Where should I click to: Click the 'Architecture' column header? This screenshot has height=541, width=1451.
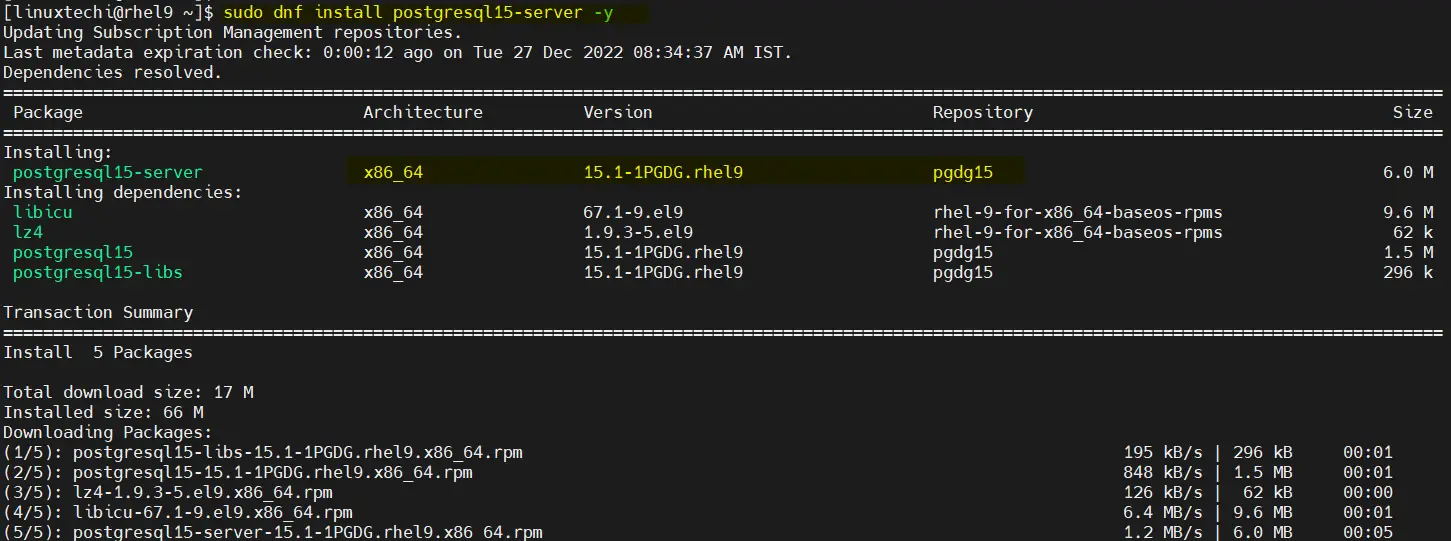tap(423, 112)
